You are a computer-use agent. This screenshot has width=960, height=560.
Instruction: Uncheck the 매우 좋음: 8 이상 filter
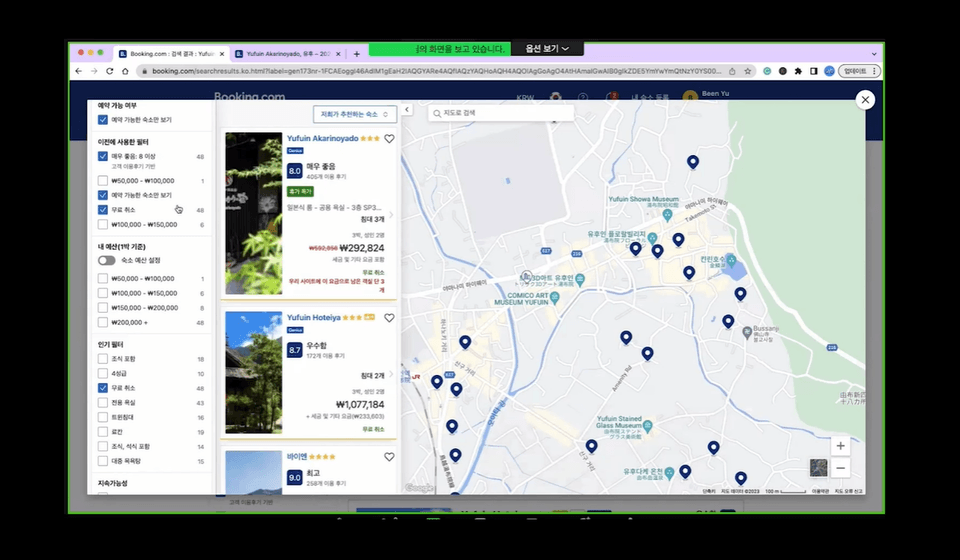[103, 157]
